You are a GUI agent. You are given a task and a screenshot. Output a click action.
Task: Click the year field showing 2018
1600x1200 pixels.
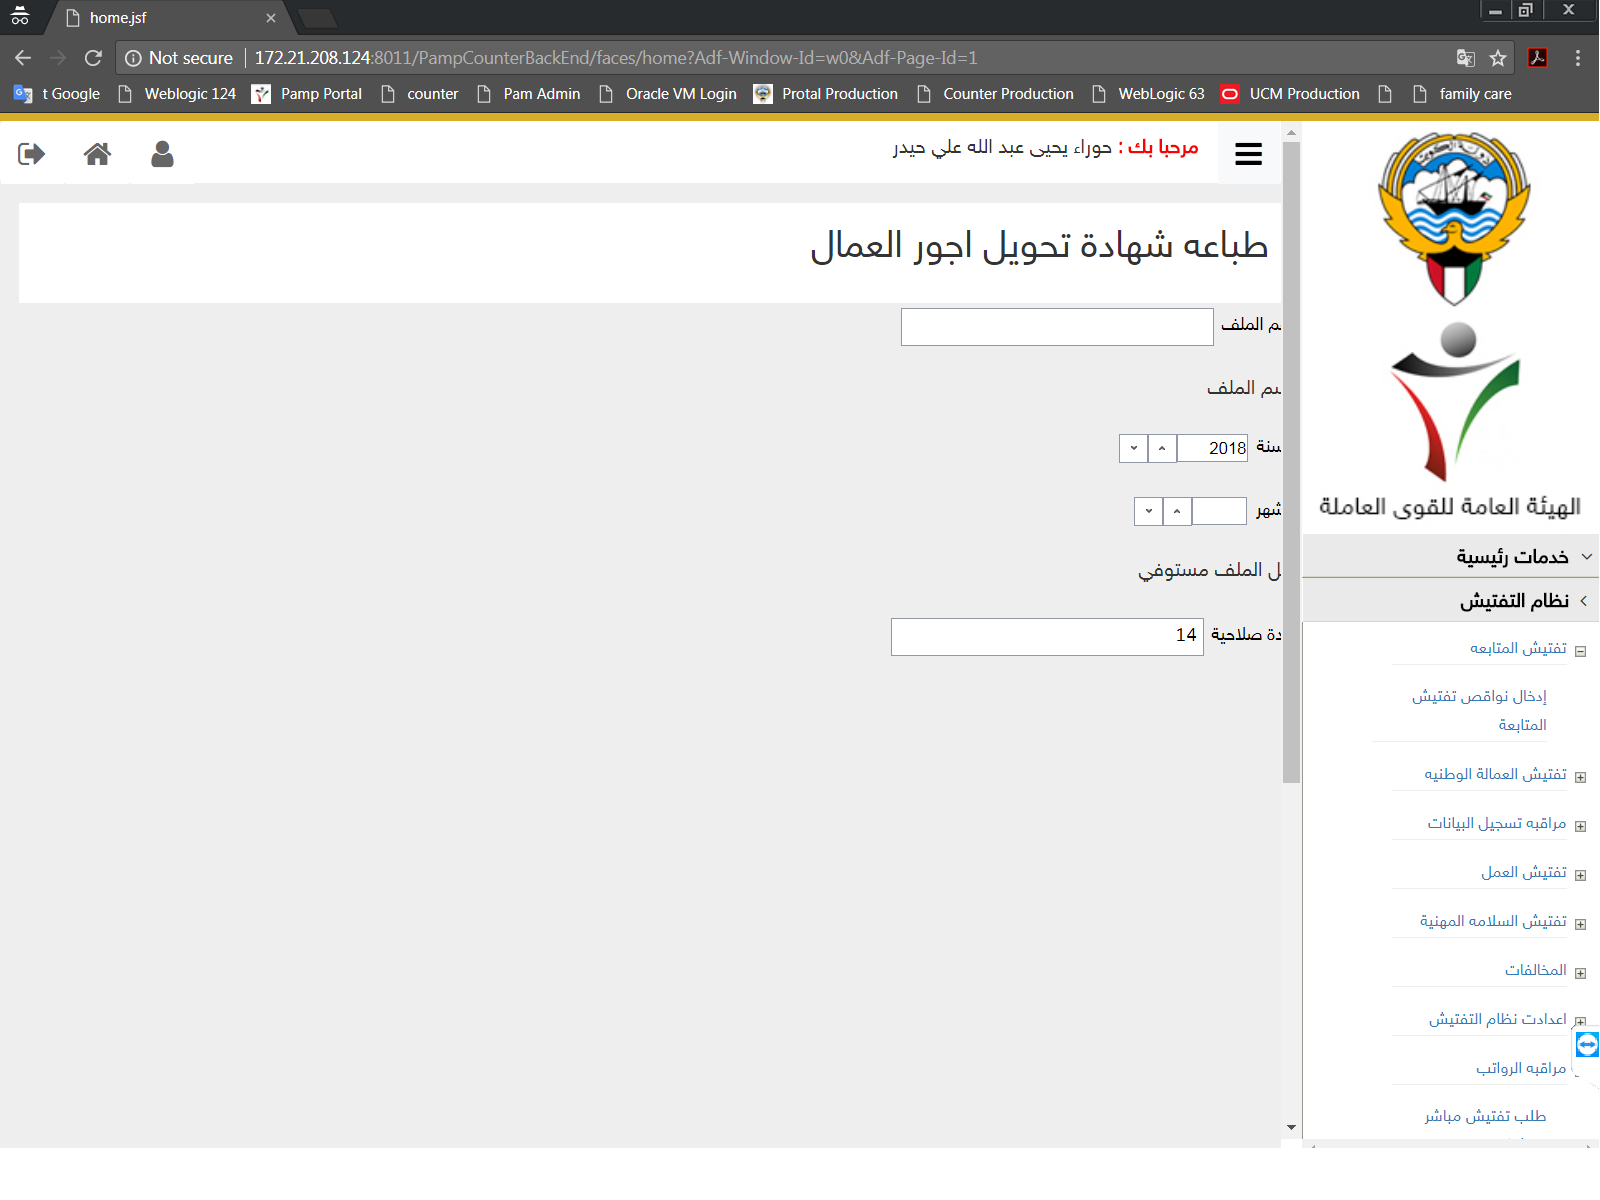1212,448
